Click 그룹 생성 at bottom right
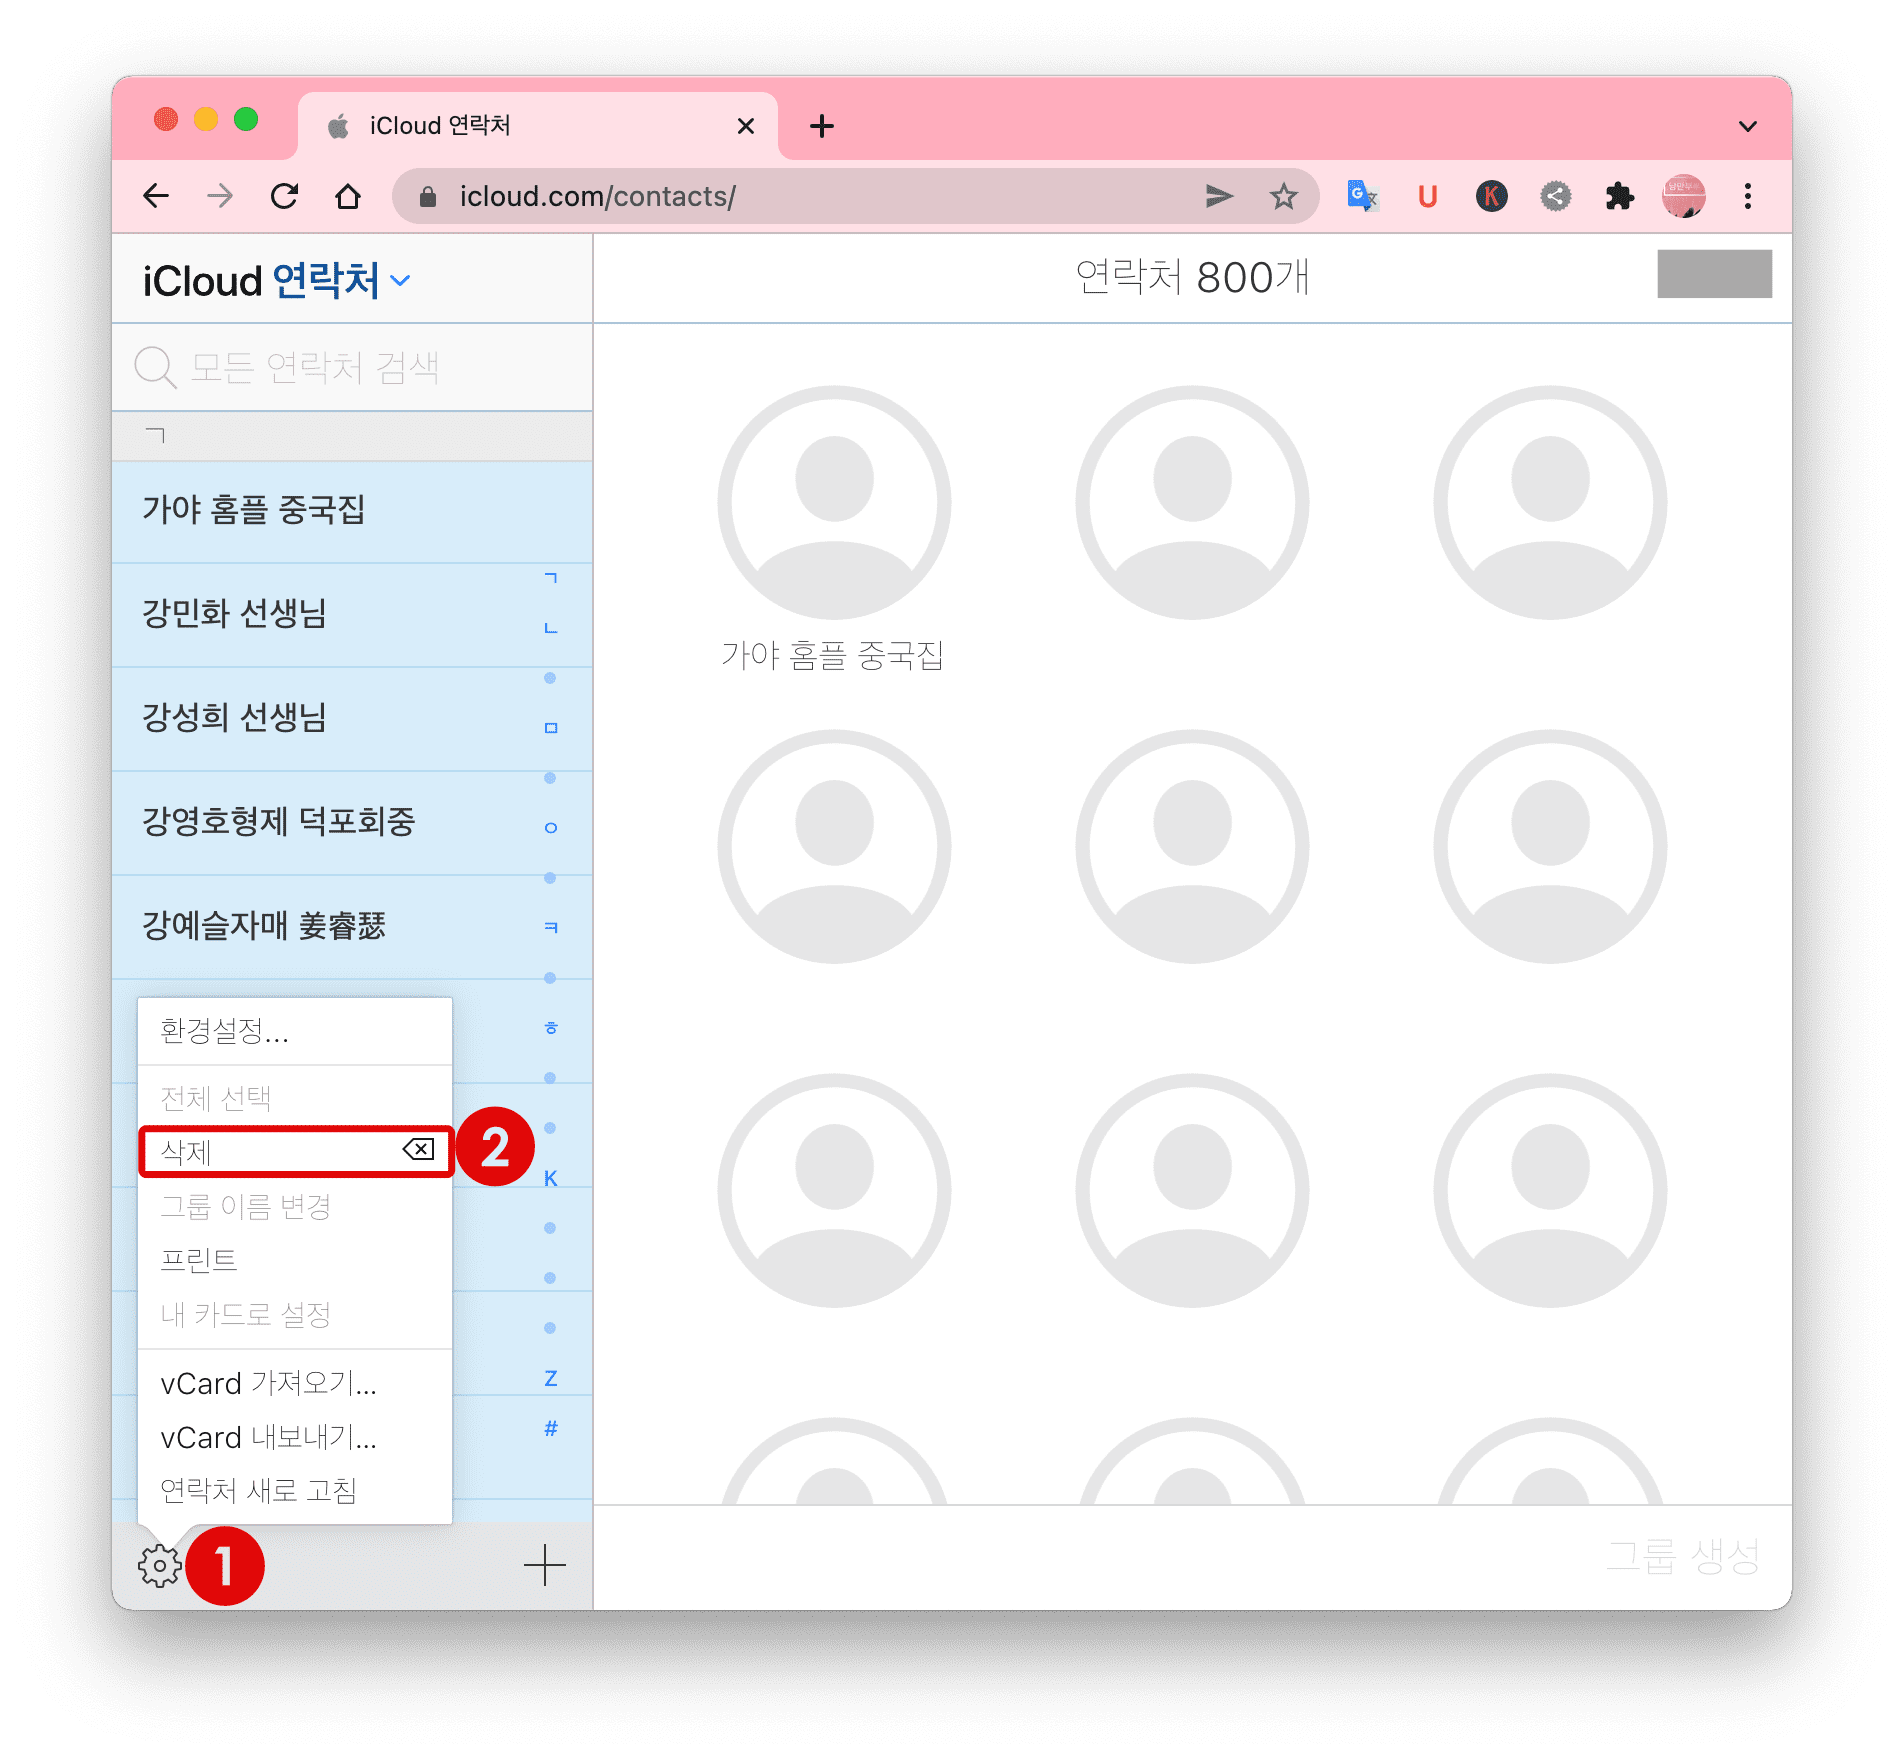Screen dimensions: 1904x1758 1683,1557
